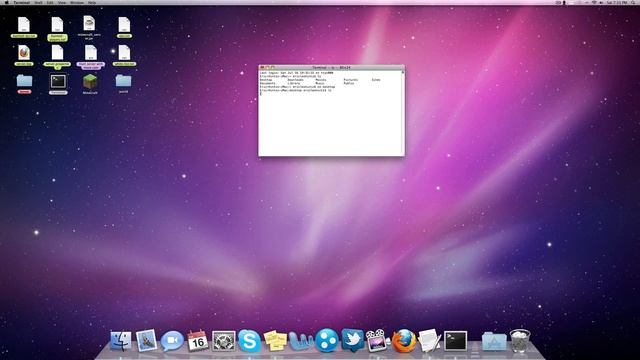Click "Movies" in the Terminal listing
The image size is (640, 360).
pyautogui.click(x=321, y=80)
